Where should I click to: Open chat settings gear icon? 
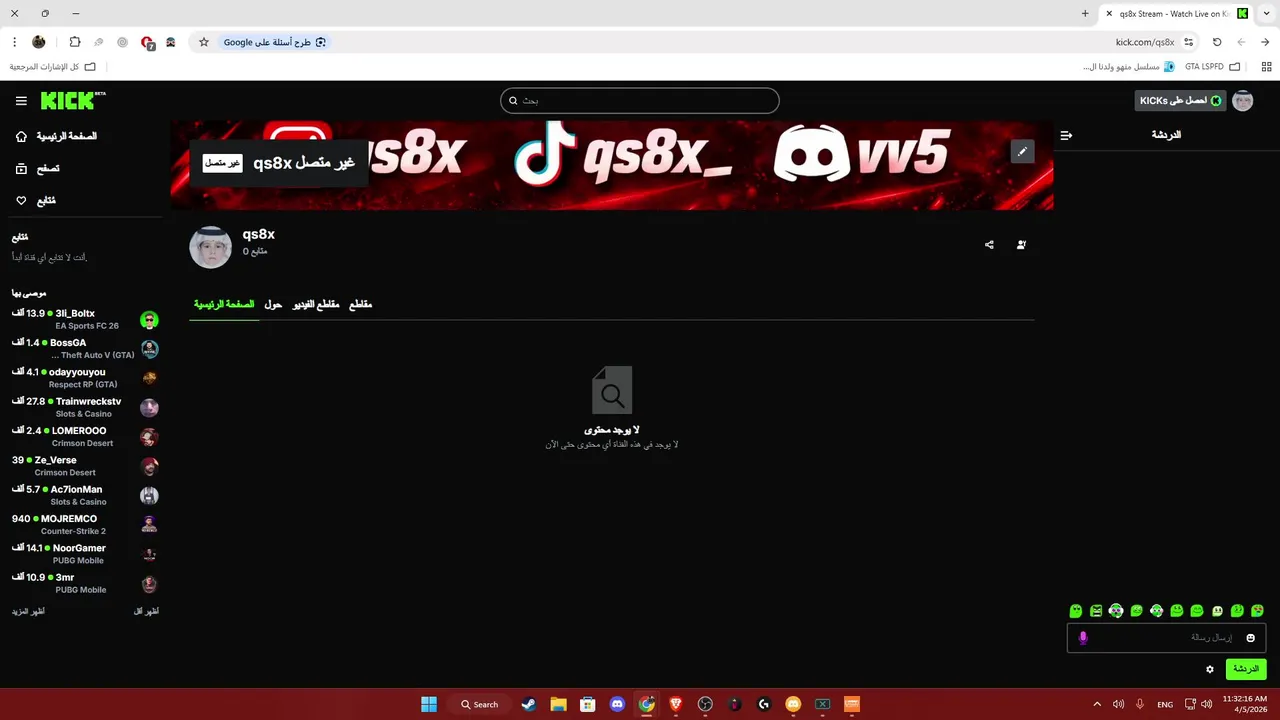pos(1210,669)
